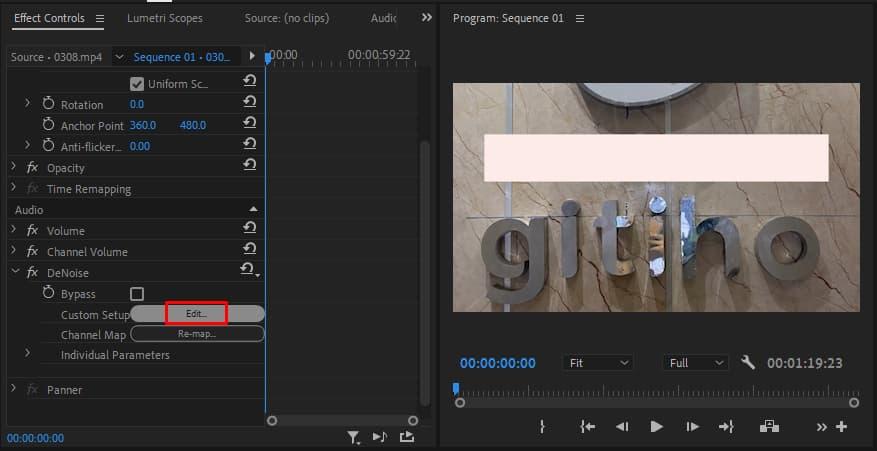877x451 pixels.
Task: Expand the Panner effect
Action: click(x=13, y=388)
